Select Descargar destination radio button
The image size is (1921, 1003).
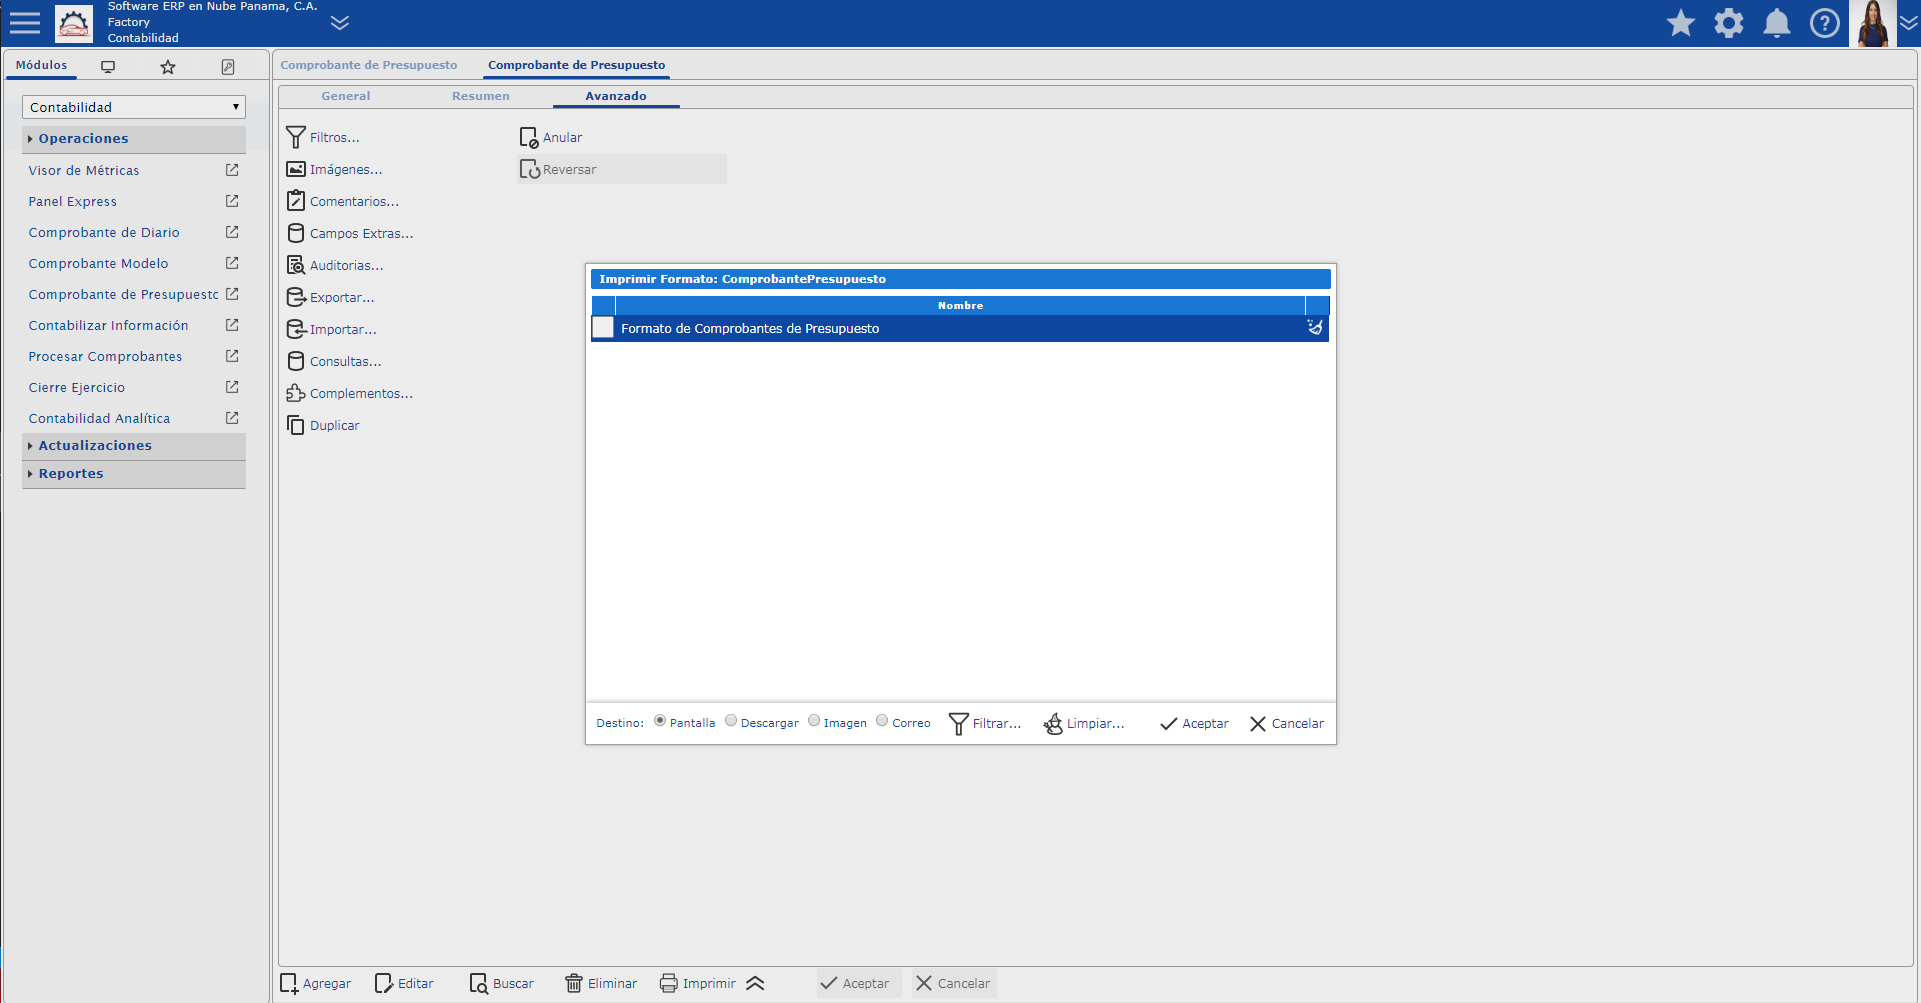pos(731,721)
